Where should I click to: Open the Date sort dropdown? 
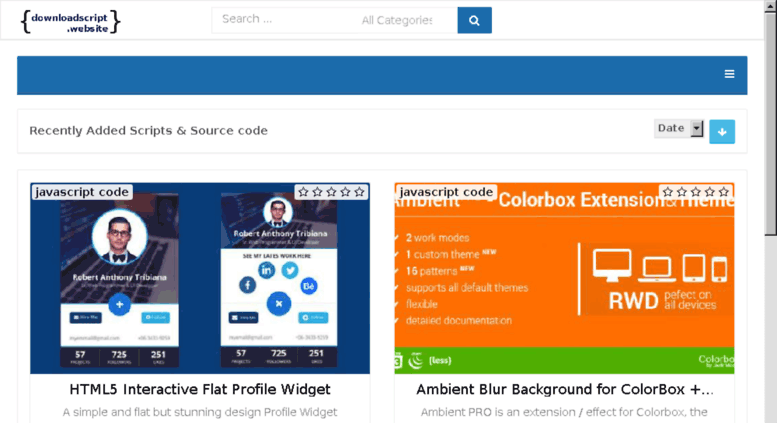click(x=678, y=128)
